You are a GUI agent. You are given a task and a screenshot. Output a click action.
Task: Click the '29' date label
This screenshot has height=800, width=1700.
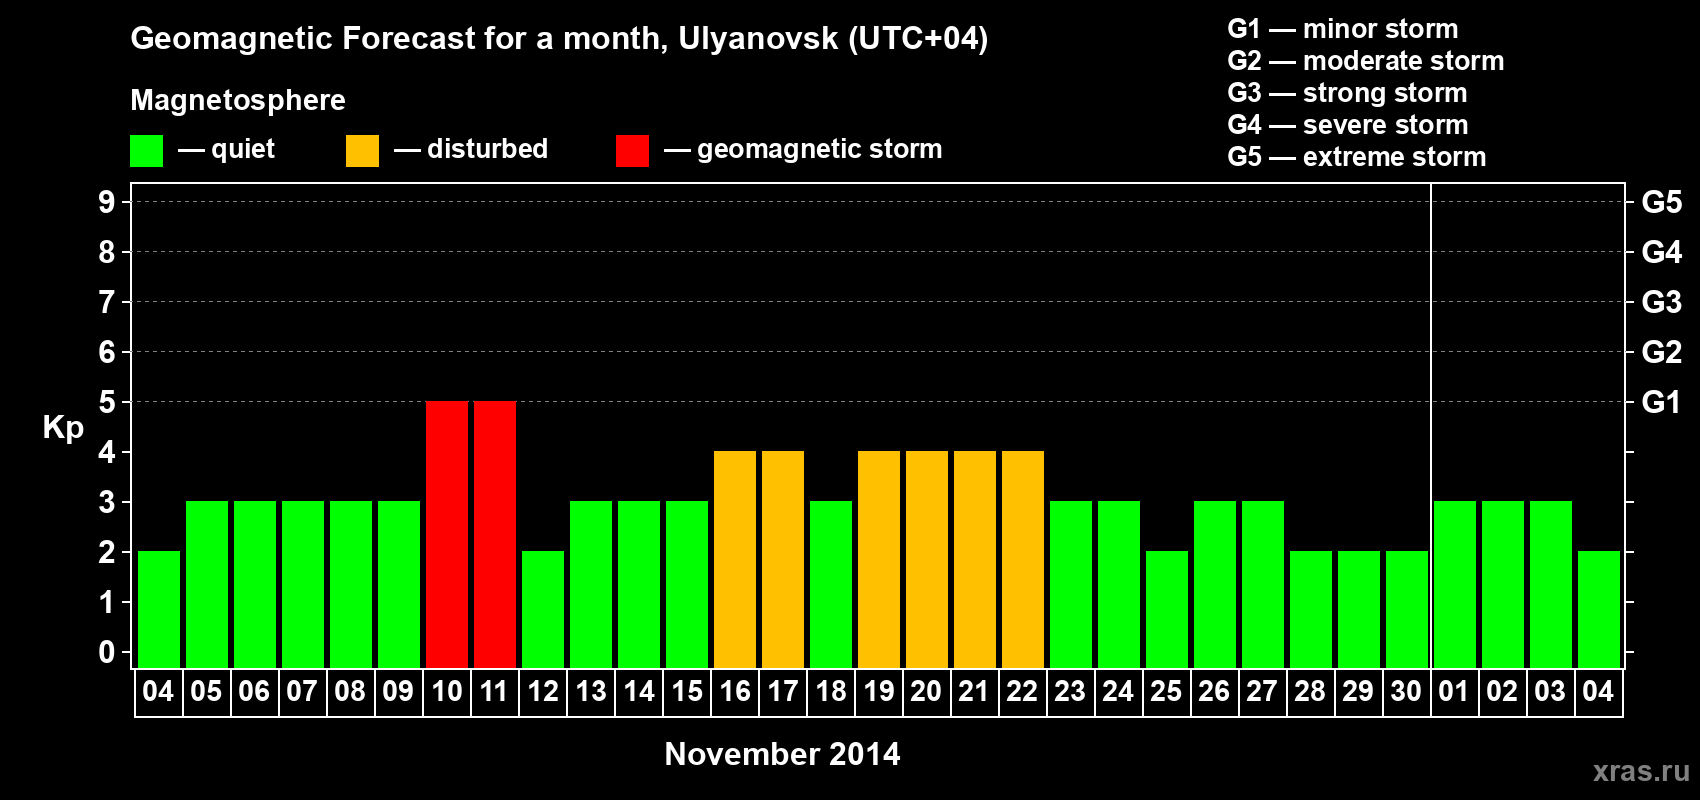point(1358,692)
